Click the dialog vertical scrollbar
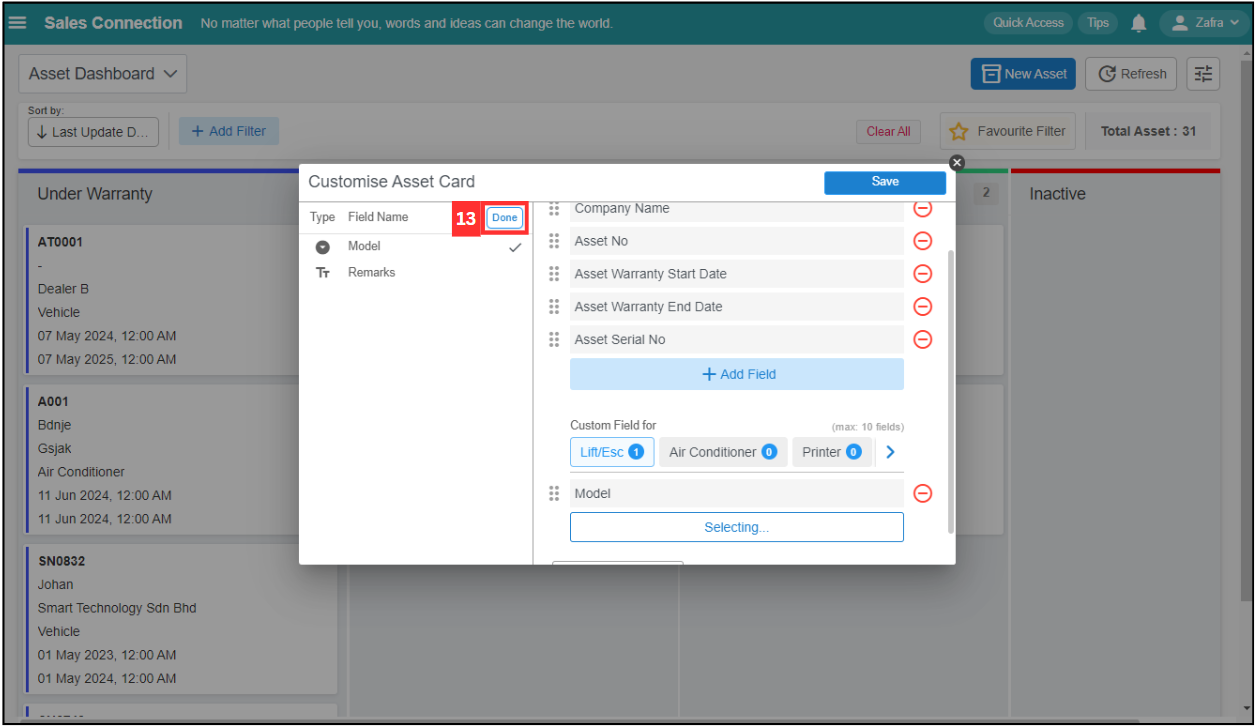The height and width of the screenshot is (726, 1257). (x=950, y=390)
